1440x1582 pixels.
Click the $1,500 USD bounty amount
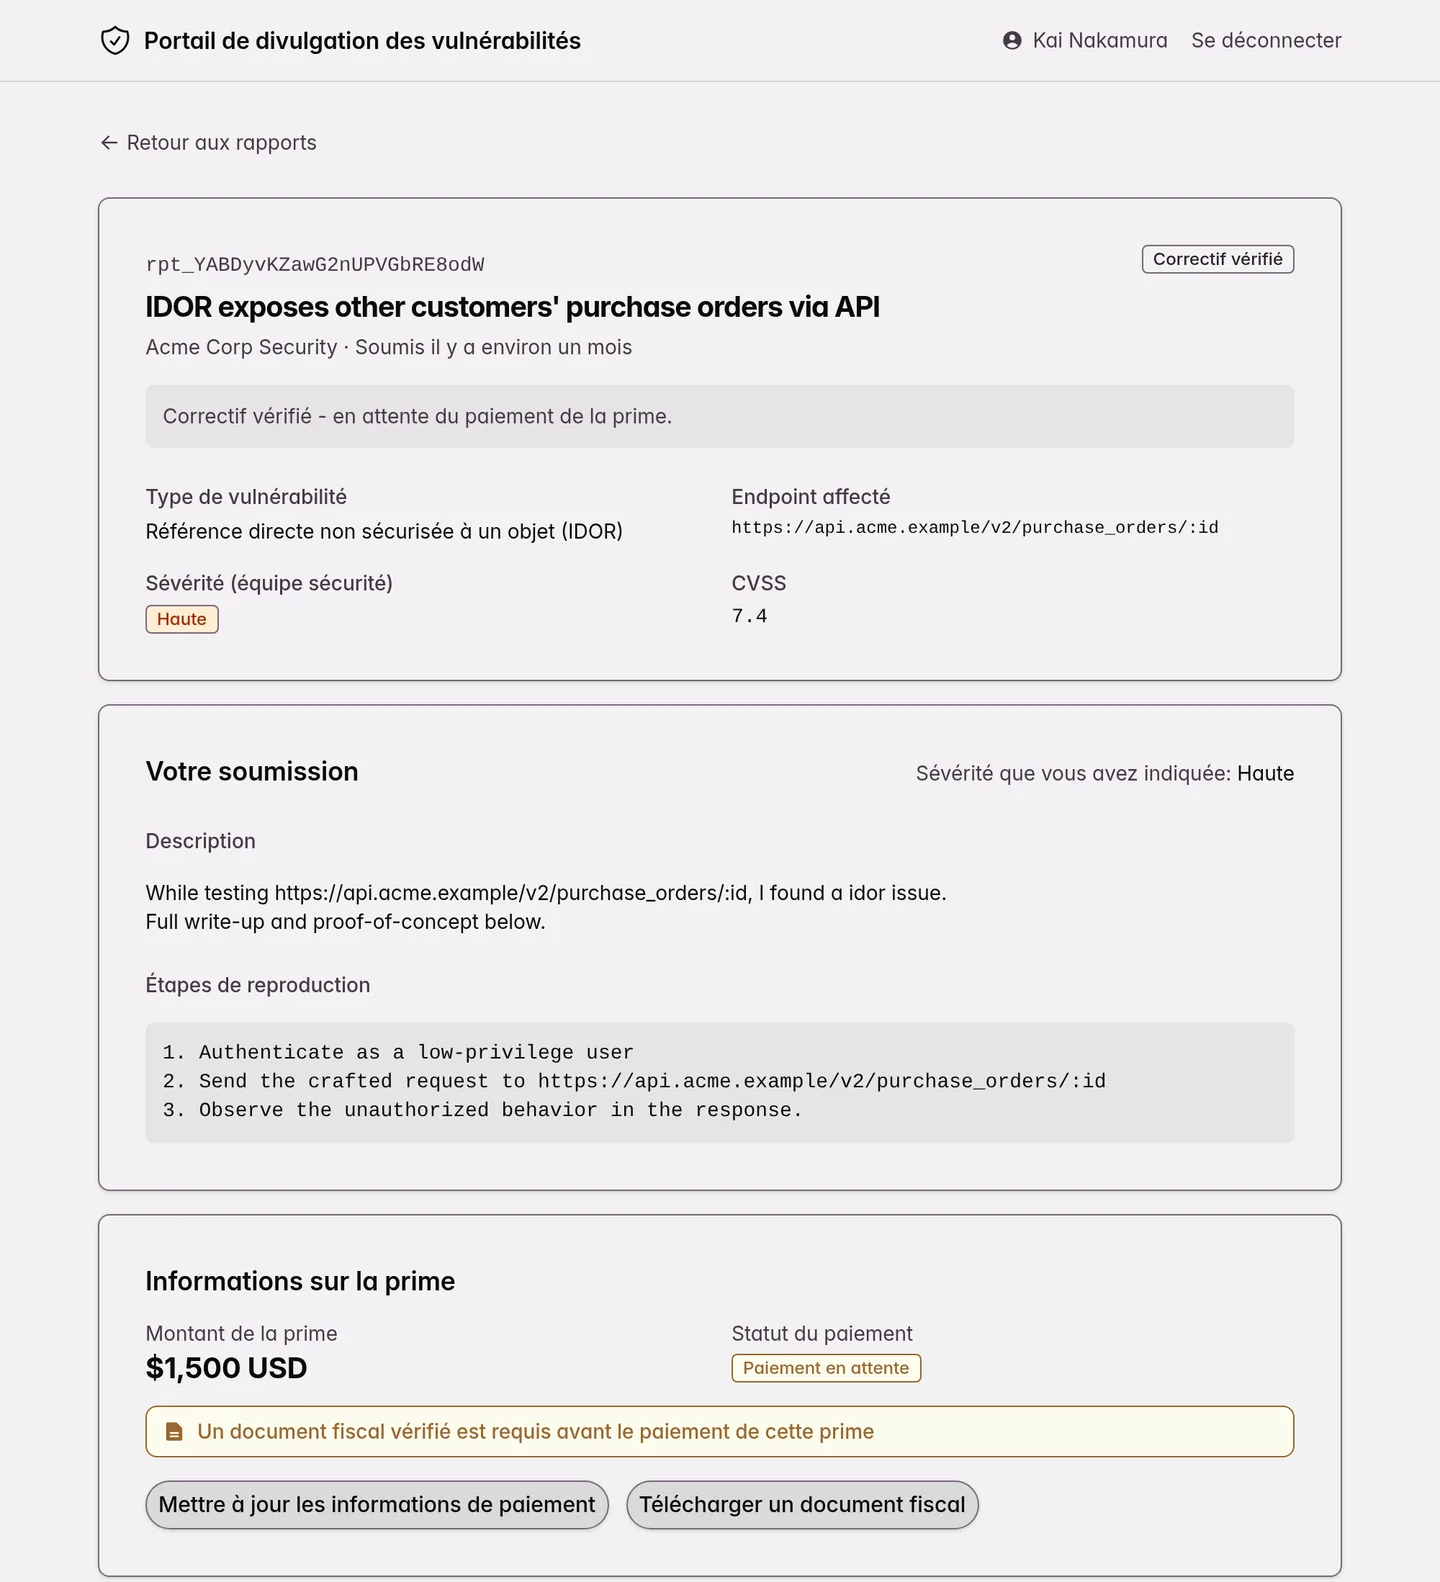pyautogui.click(x=227, y=1368)
